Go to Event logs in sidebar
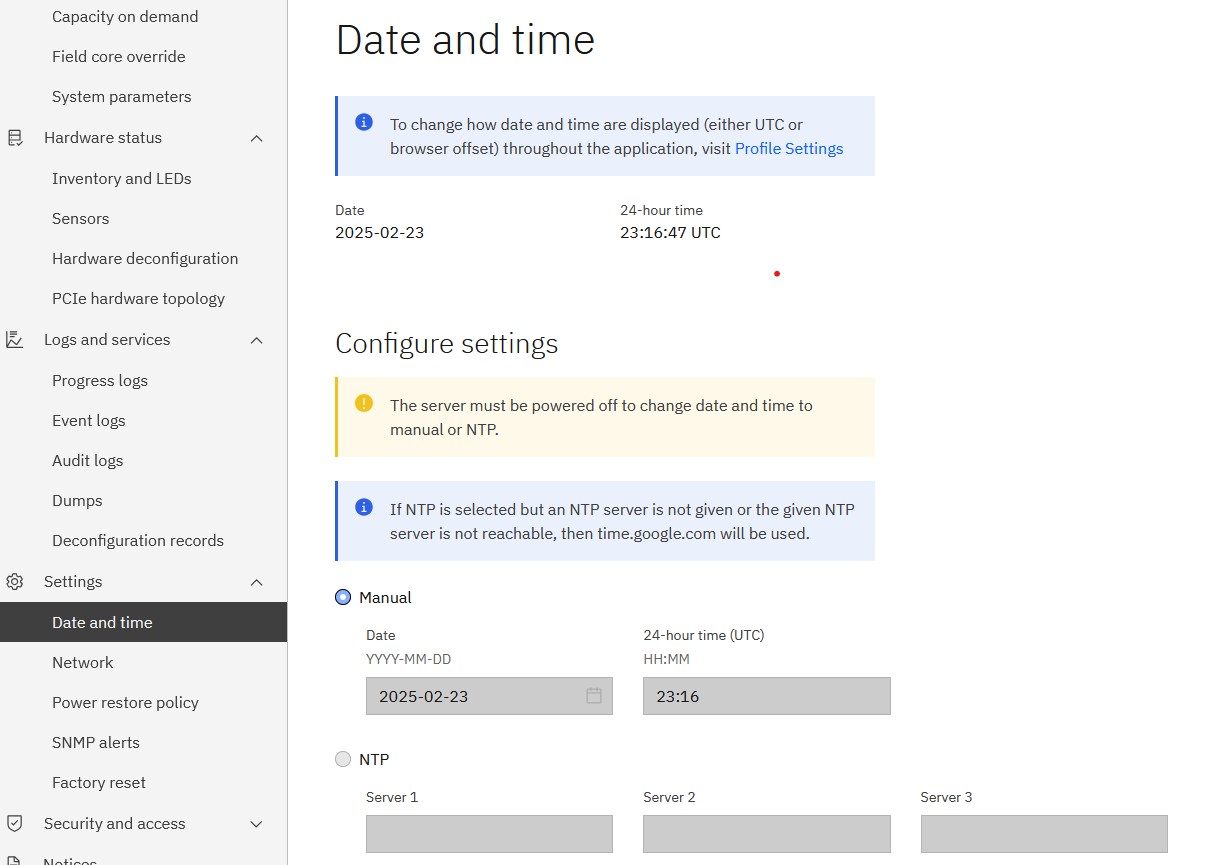Screen dimensions: 1210x865 (x=89, y=420)
